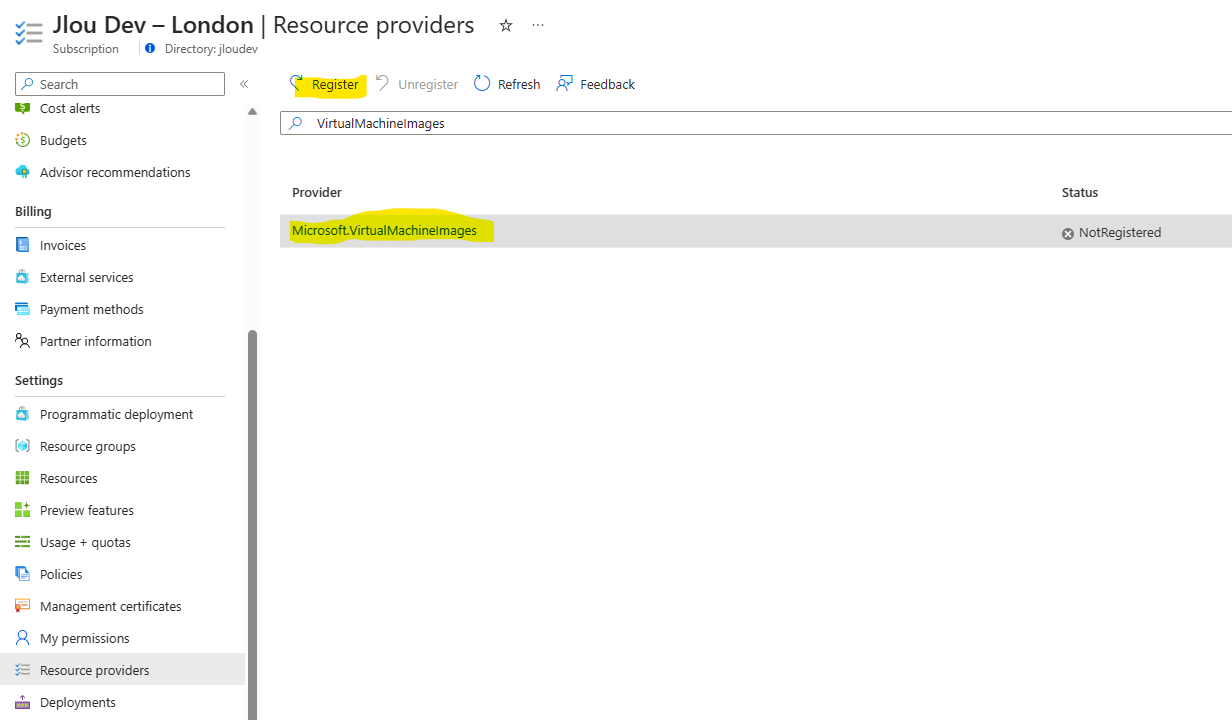
Task: Open Deployments in sidebar
Action: click(x=78, y=702)
